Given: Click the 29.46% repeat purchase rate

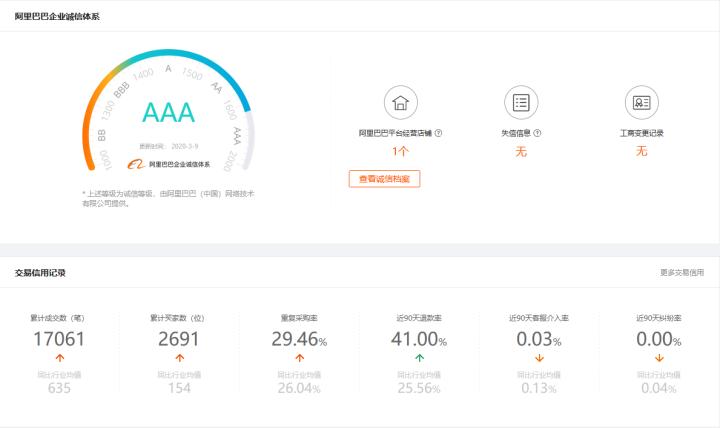Looking at the screenshot, I should (x=299, y=339).
